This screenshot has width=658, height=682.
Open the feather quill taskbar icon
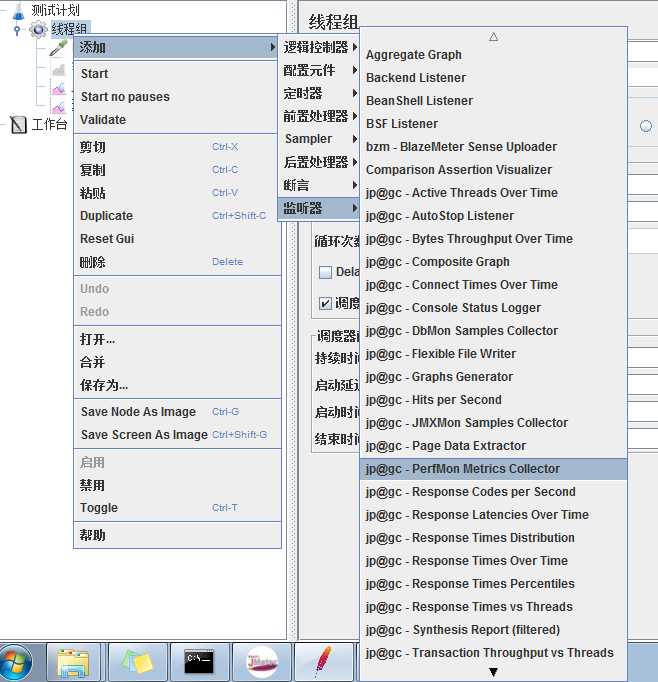tap(322, 662)
